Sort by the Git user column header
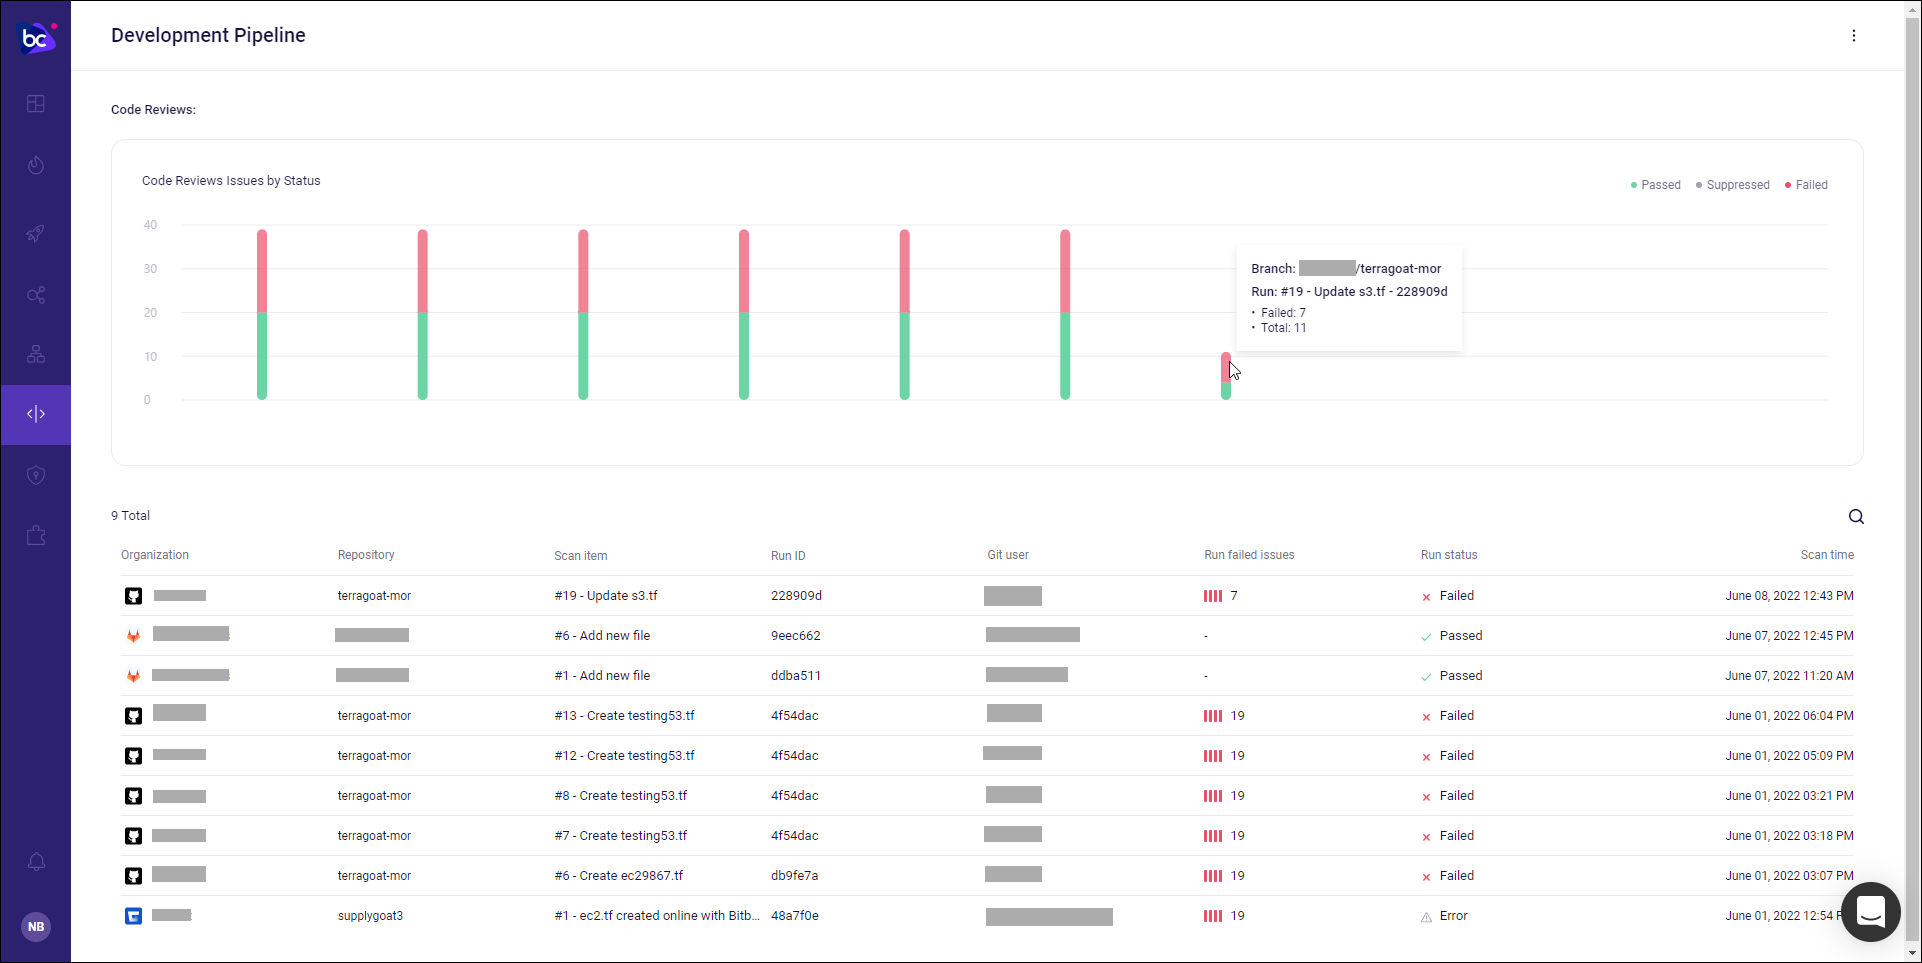 point(1008,555)
